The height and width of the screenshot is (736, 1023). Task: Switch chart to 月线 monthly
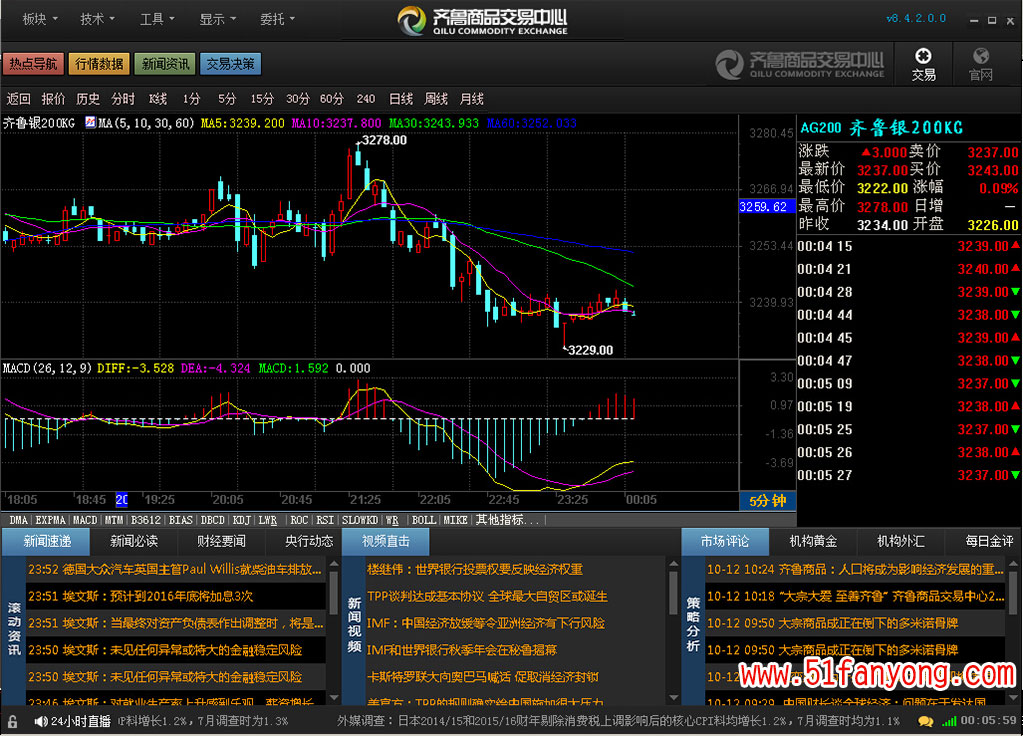point(472,99)
